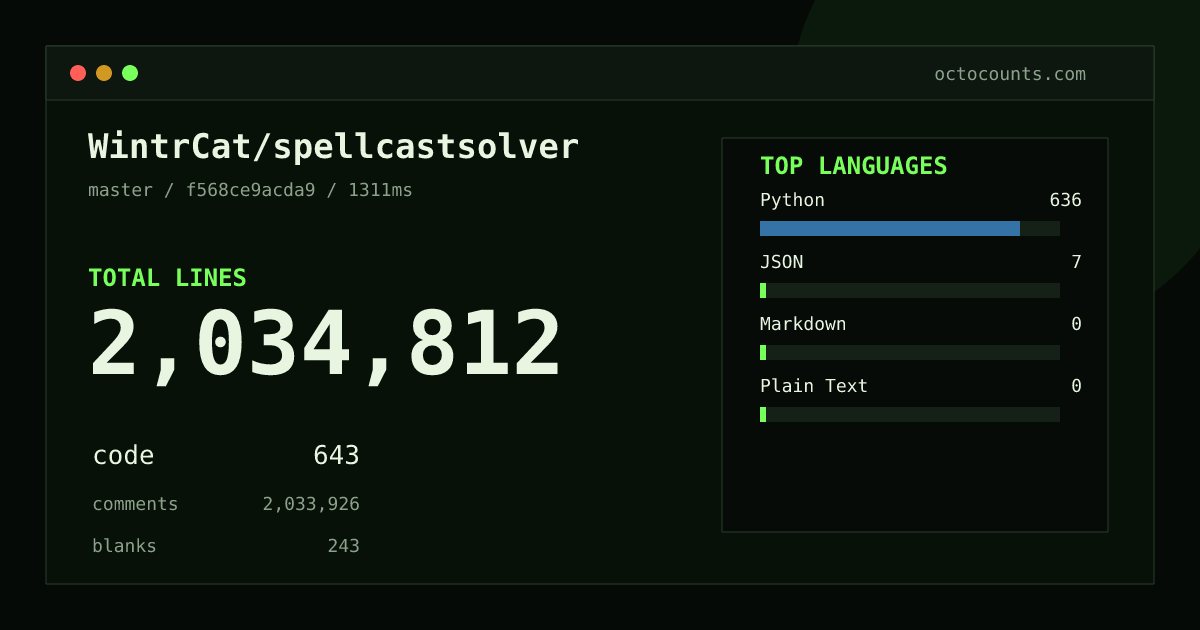The image size is (1200, 630).
Task: Click the comments value 2,033,926
Action: coord(311,504)
